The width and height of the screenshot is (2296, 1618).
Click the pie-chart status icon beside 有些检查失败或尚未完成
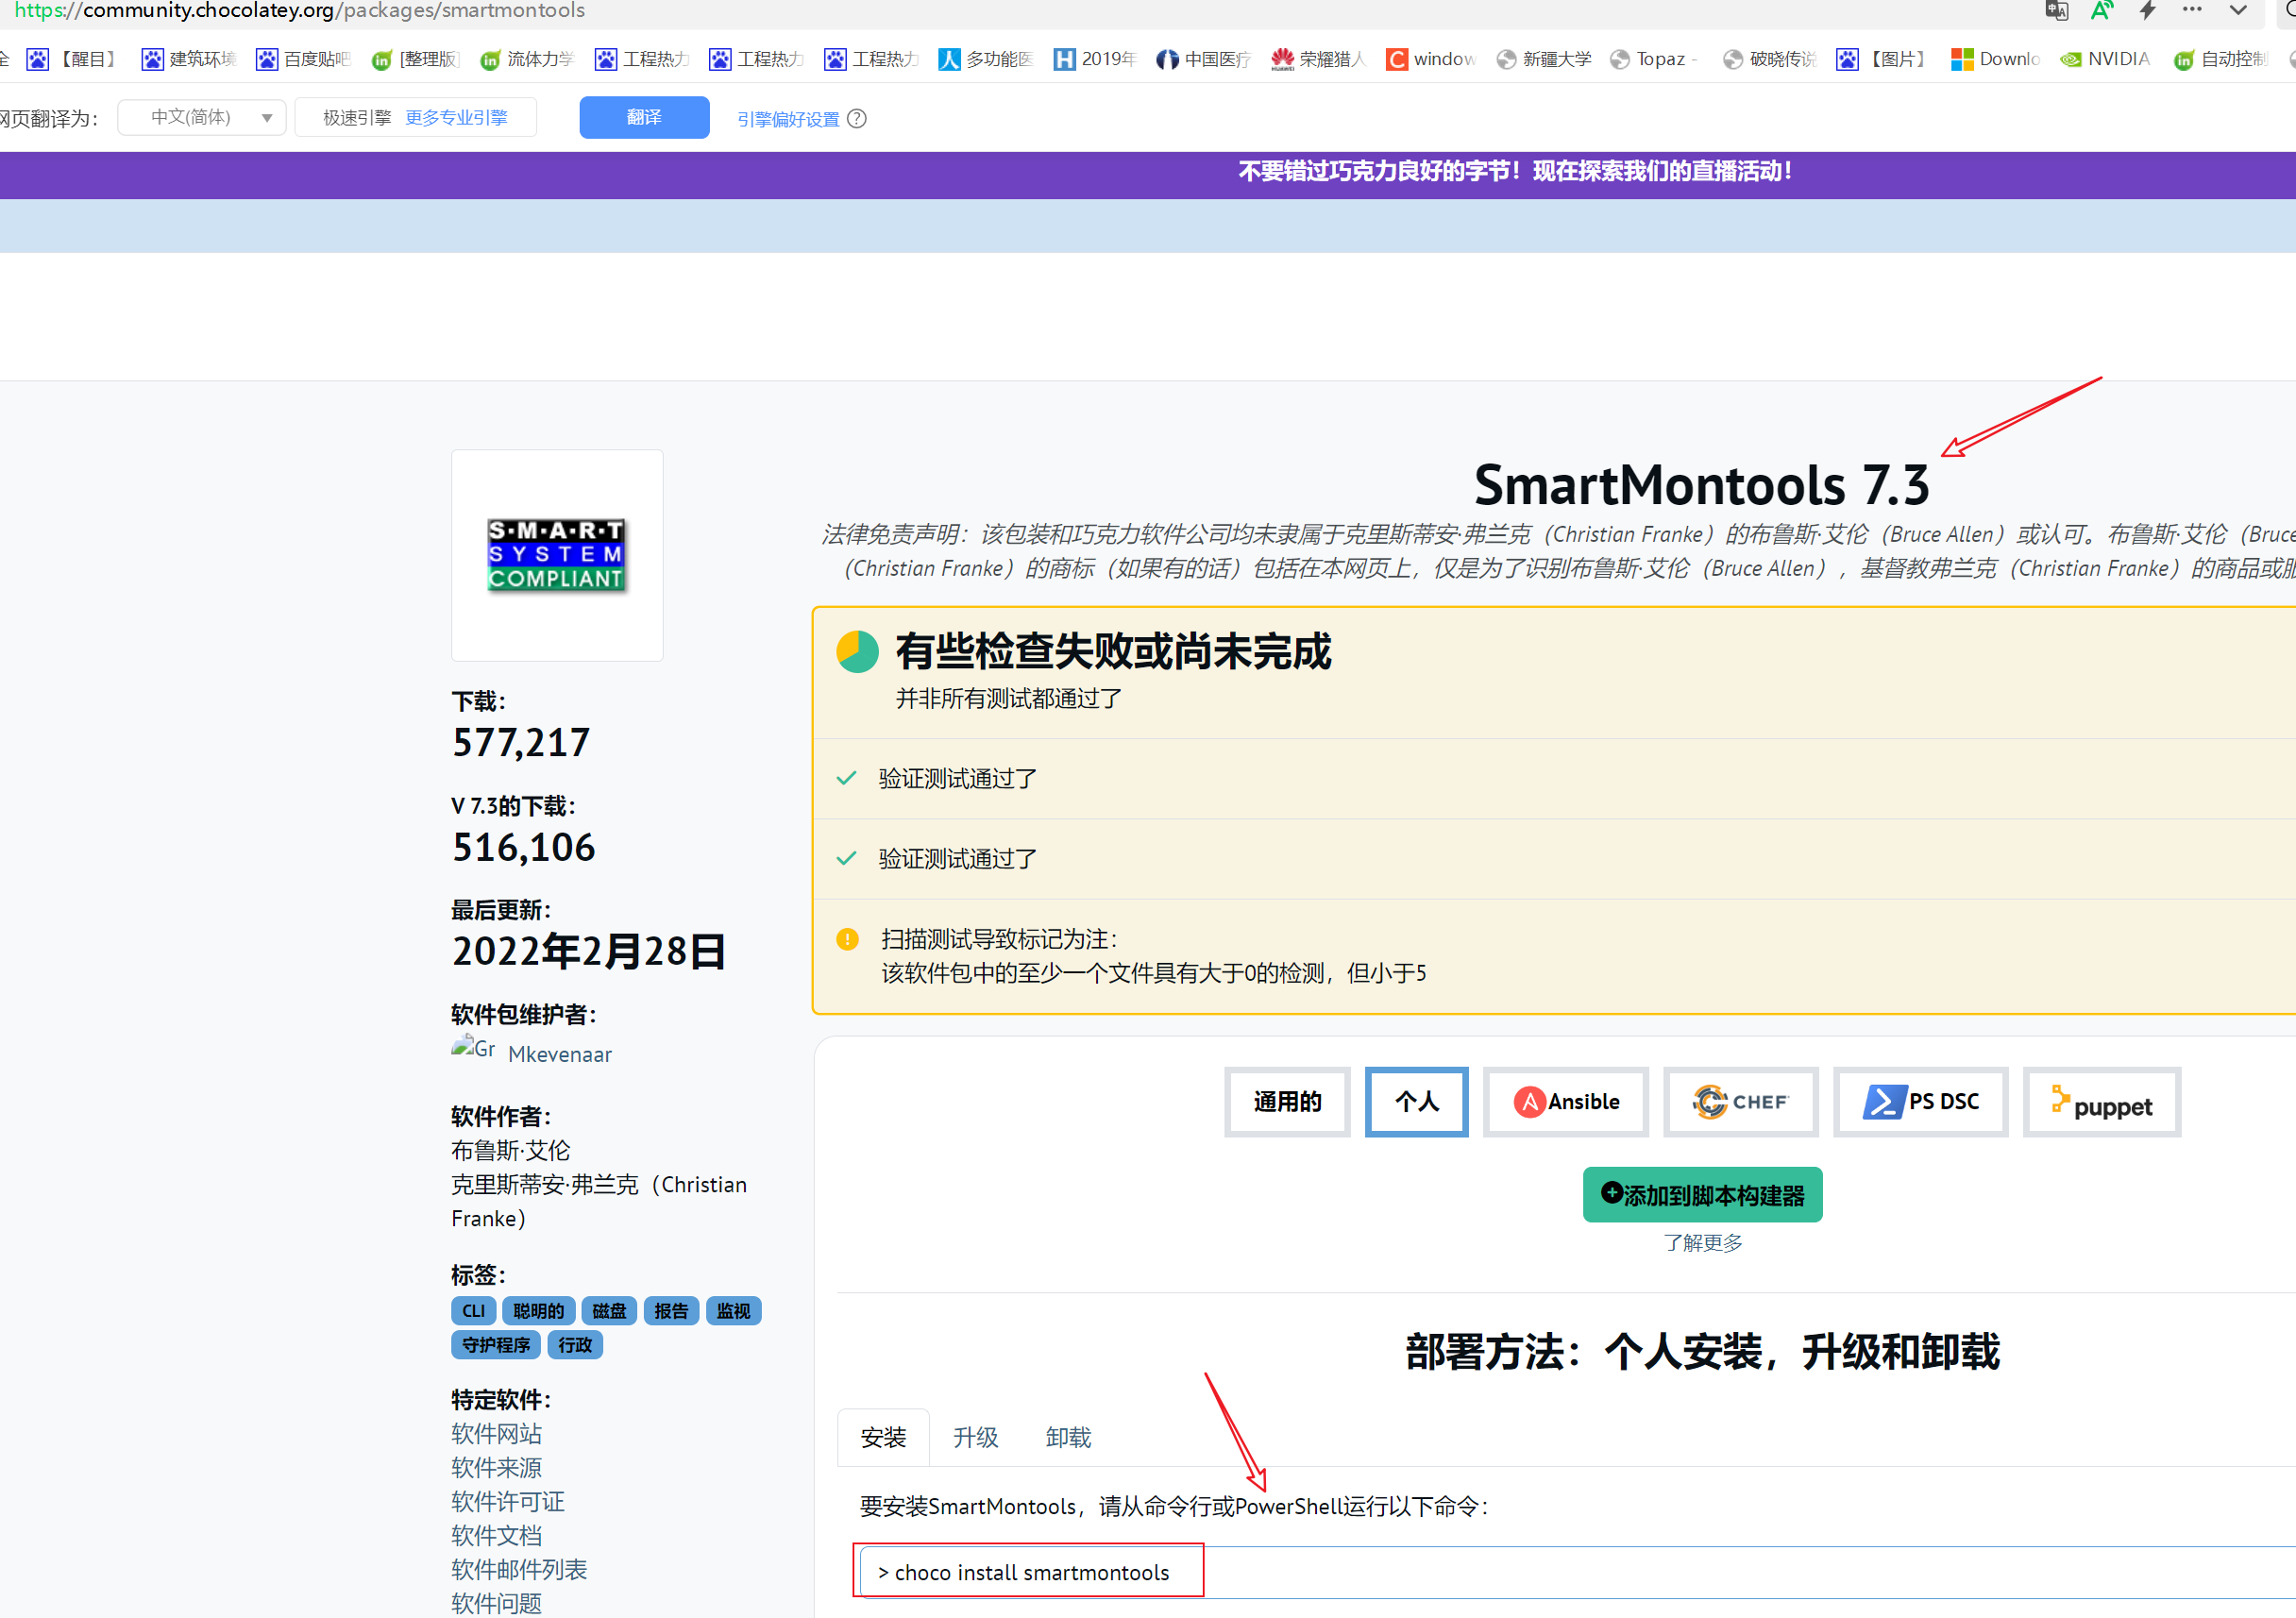(x=857, y=651)
